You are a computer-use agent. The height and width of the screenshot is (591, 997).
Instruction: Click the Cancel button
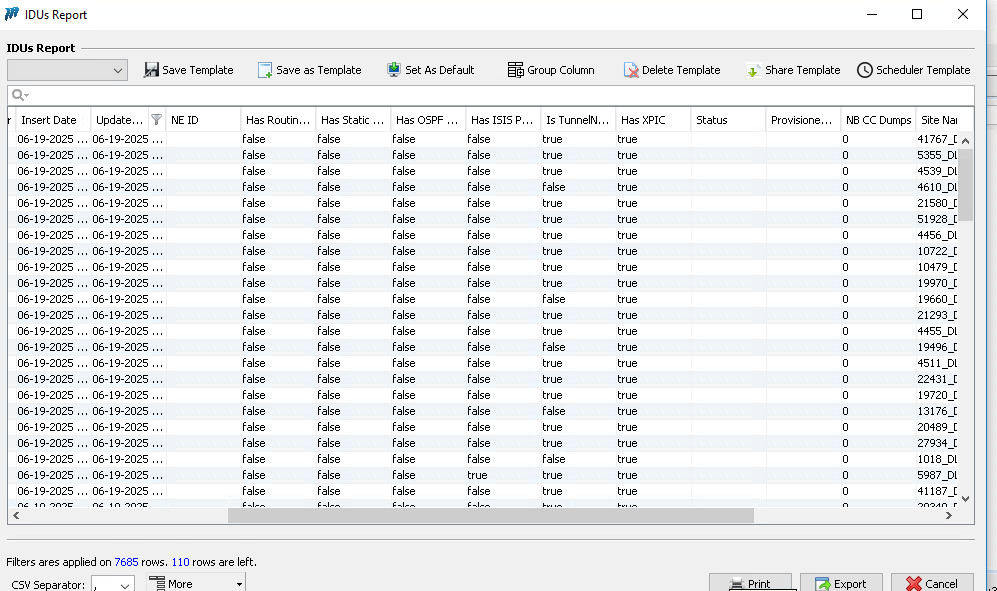pos(932,584)
